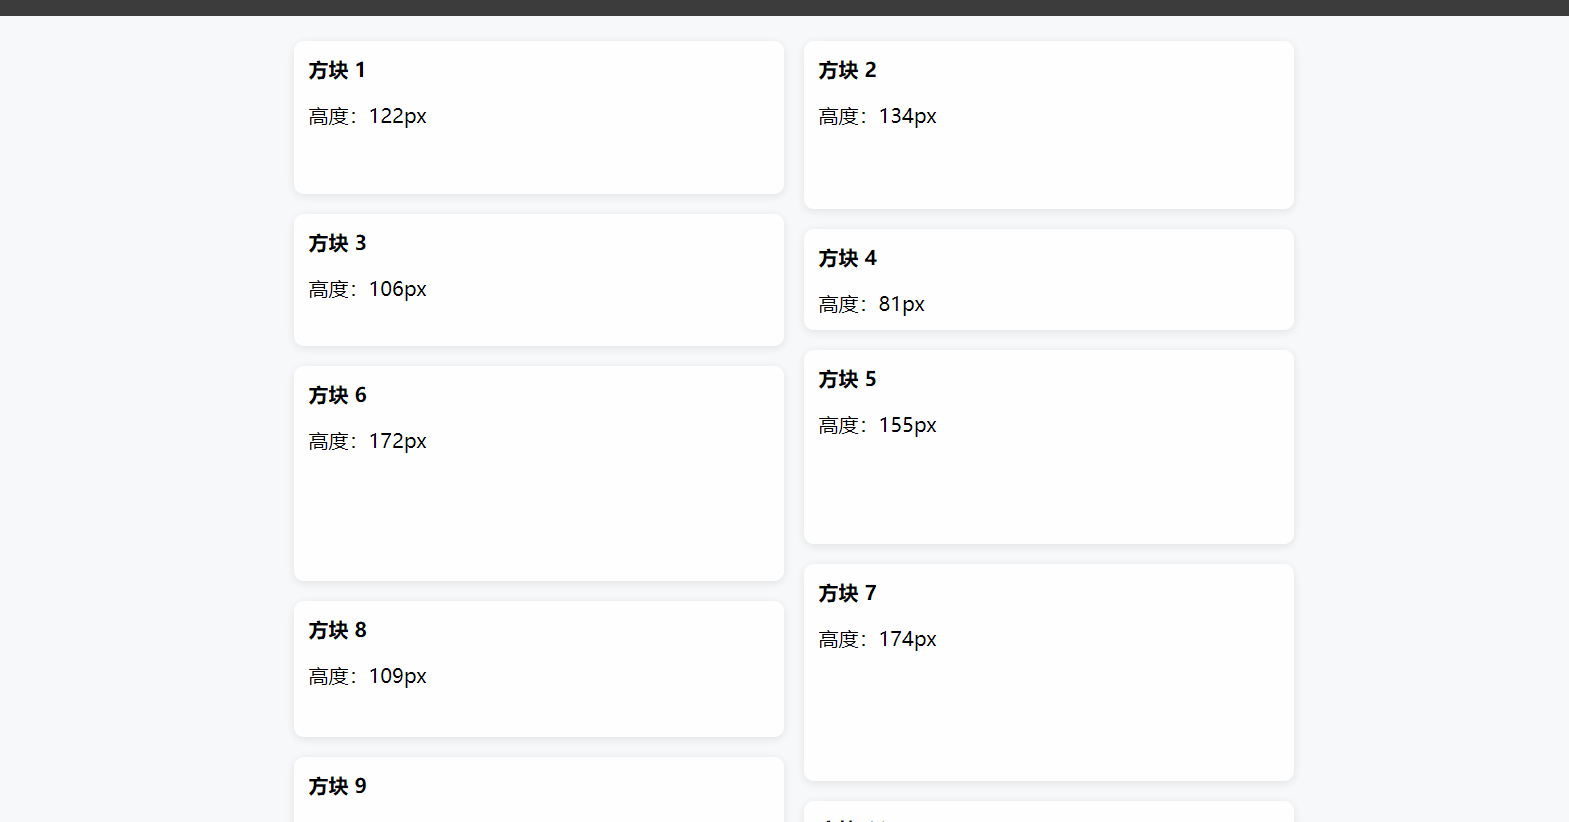This screenshot has width=1569, height=822.
Task: Select the 方块 6 heading
Action: (x=337, y=395)
